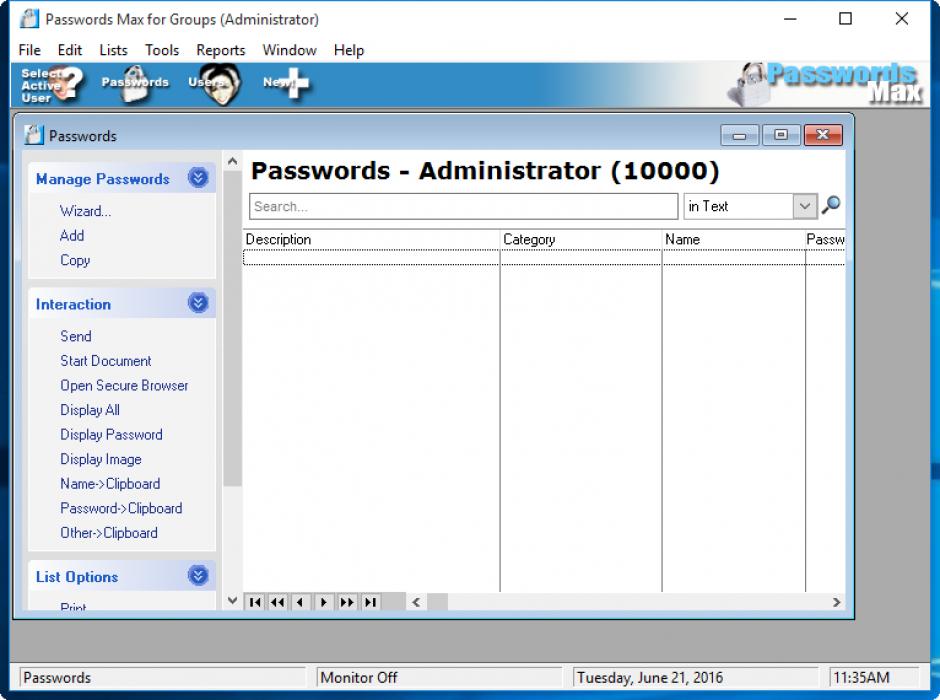Click the New plus toolbar icon
The width and height of the screenshot is (940, 700).
(x=288, y=84)
